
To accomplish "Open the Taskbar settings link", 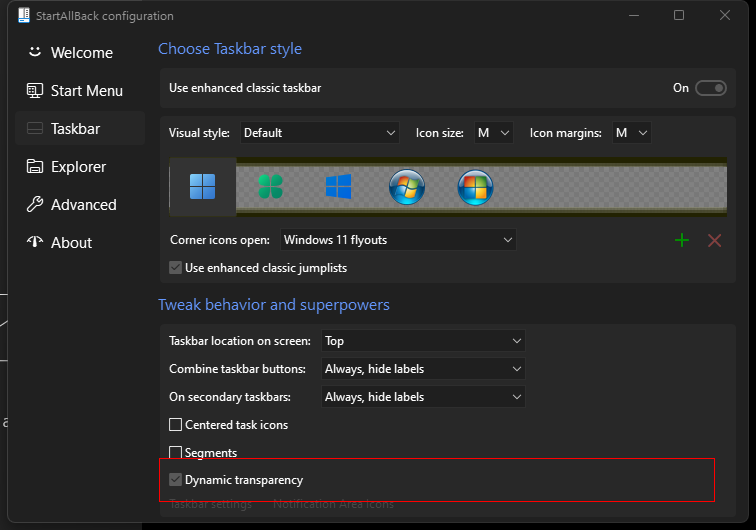I will pyautogui.click(x=211, y=504).
